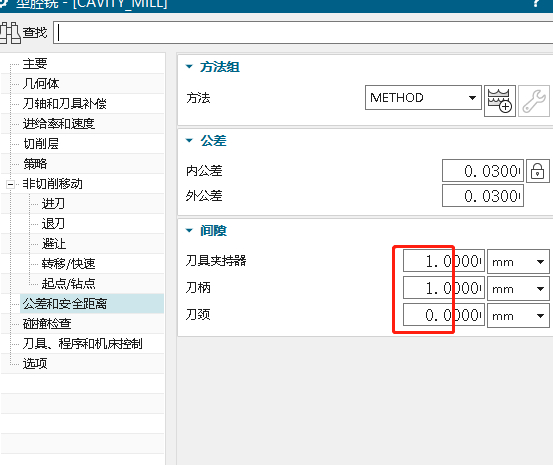This screenshot has height=465, width=553.
Task: Click the 刀具夹持器 clearance field
Action: tap(444, 261)
